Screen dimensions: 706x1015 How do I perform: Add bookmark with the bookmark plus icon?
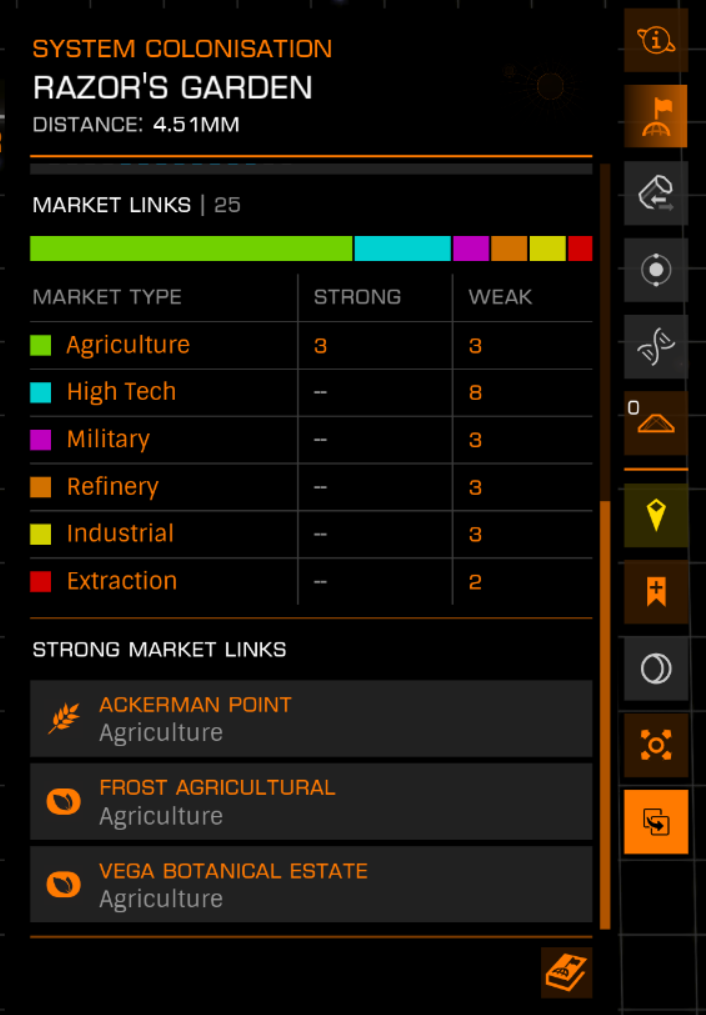[x=656, y=592]
